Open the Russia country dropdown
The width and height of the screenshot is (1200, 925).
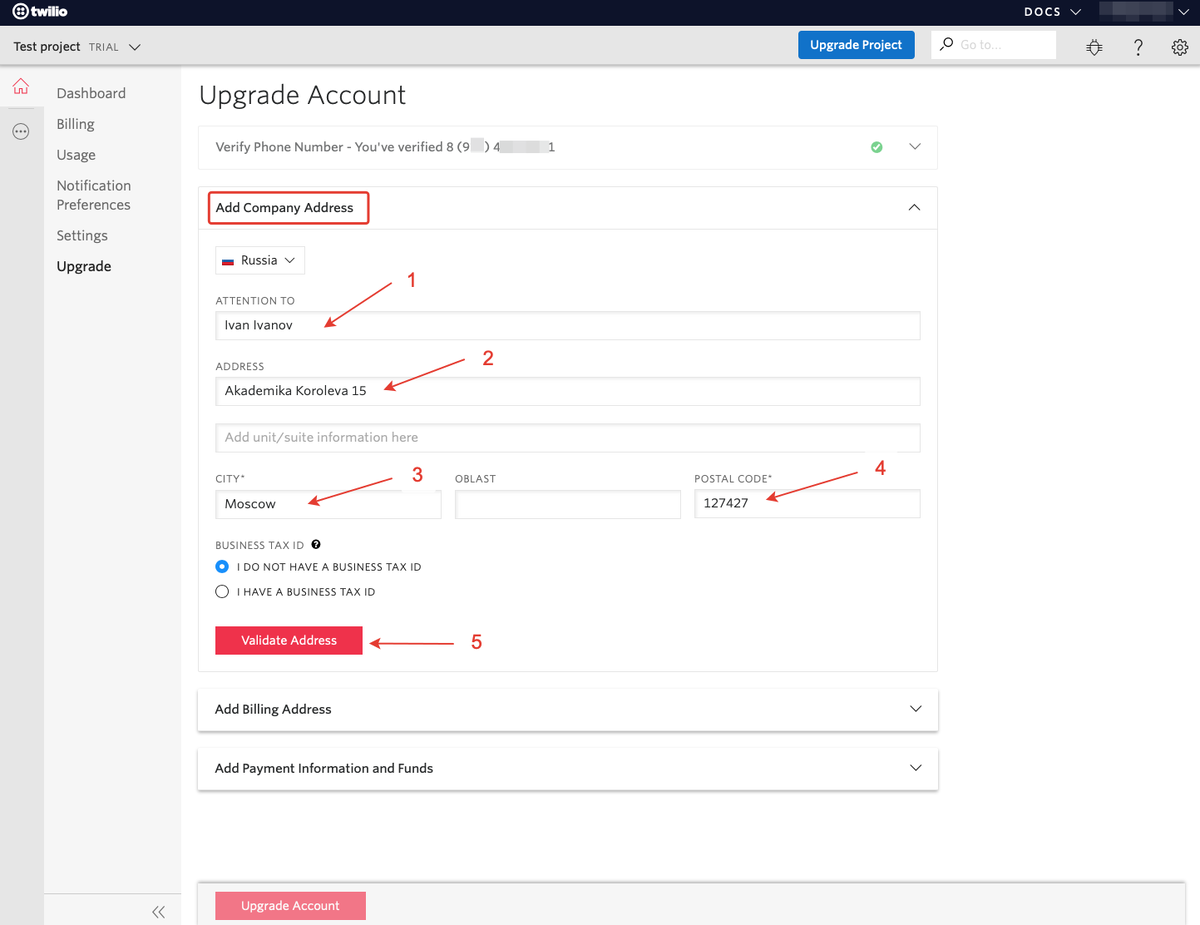[x=260, y=260]
